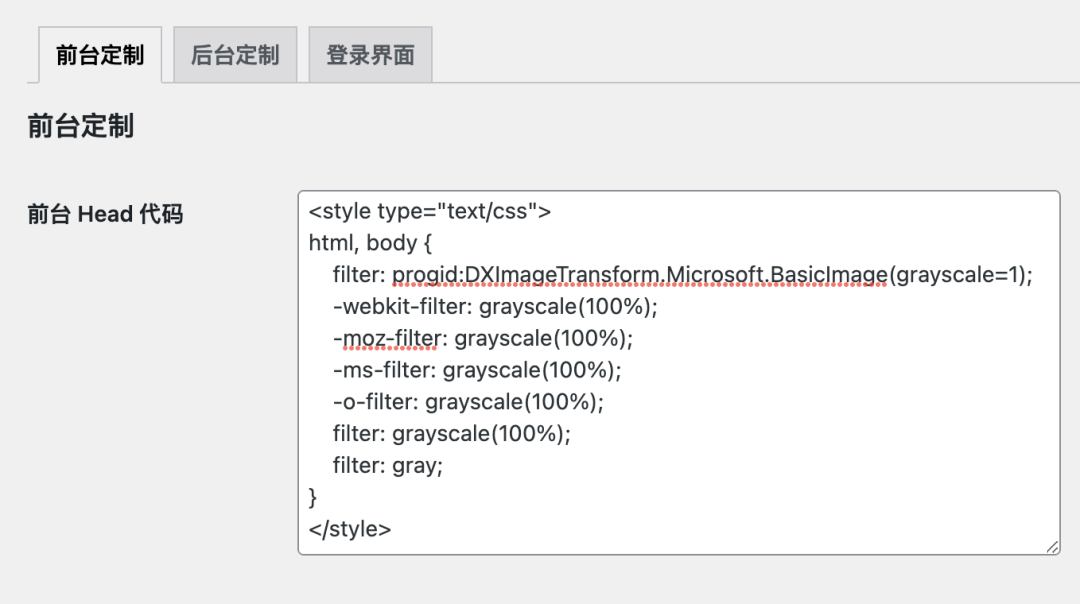Image resolution: width=1080 pixels, height=604 pixels.
Task: Click the closing brace '}' line
Action: click(313, 497)
